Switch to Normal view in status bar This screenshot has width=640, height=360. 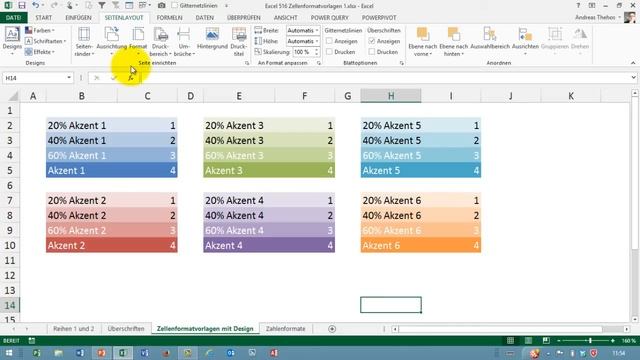(x=510, y=340)
